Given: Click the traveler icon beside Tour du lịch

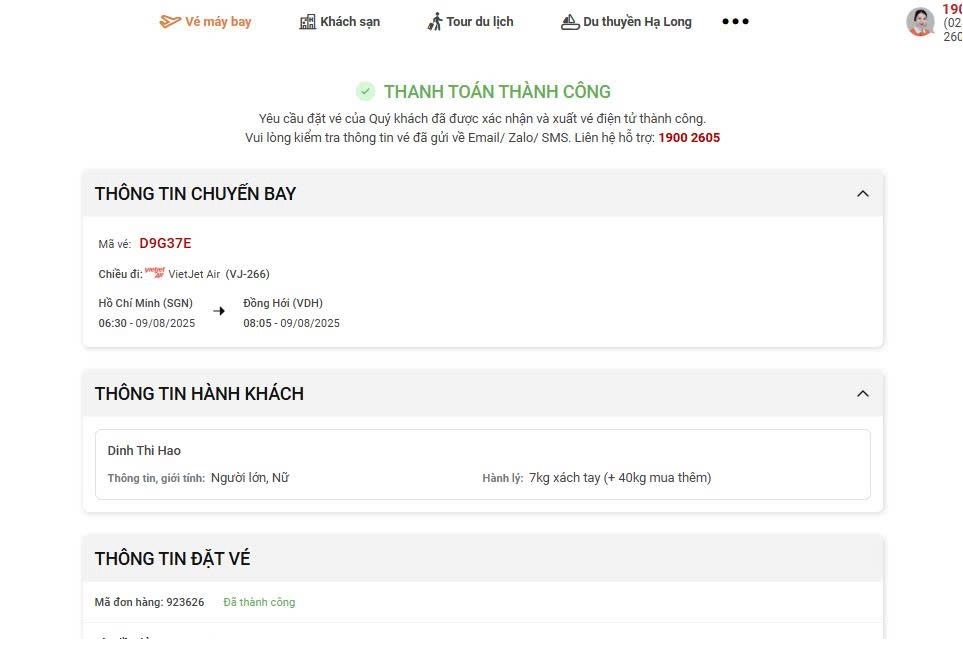Looking at the screenshot, I should [435, 21].
